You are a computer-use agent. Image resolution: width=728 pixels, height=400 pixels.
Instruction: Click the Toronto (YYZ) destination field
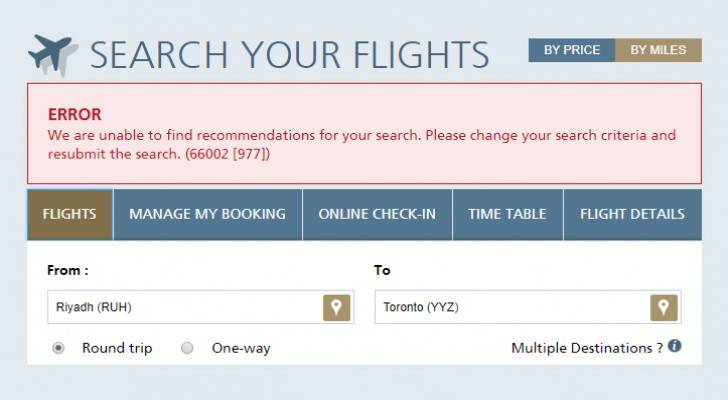coord(512,307)
